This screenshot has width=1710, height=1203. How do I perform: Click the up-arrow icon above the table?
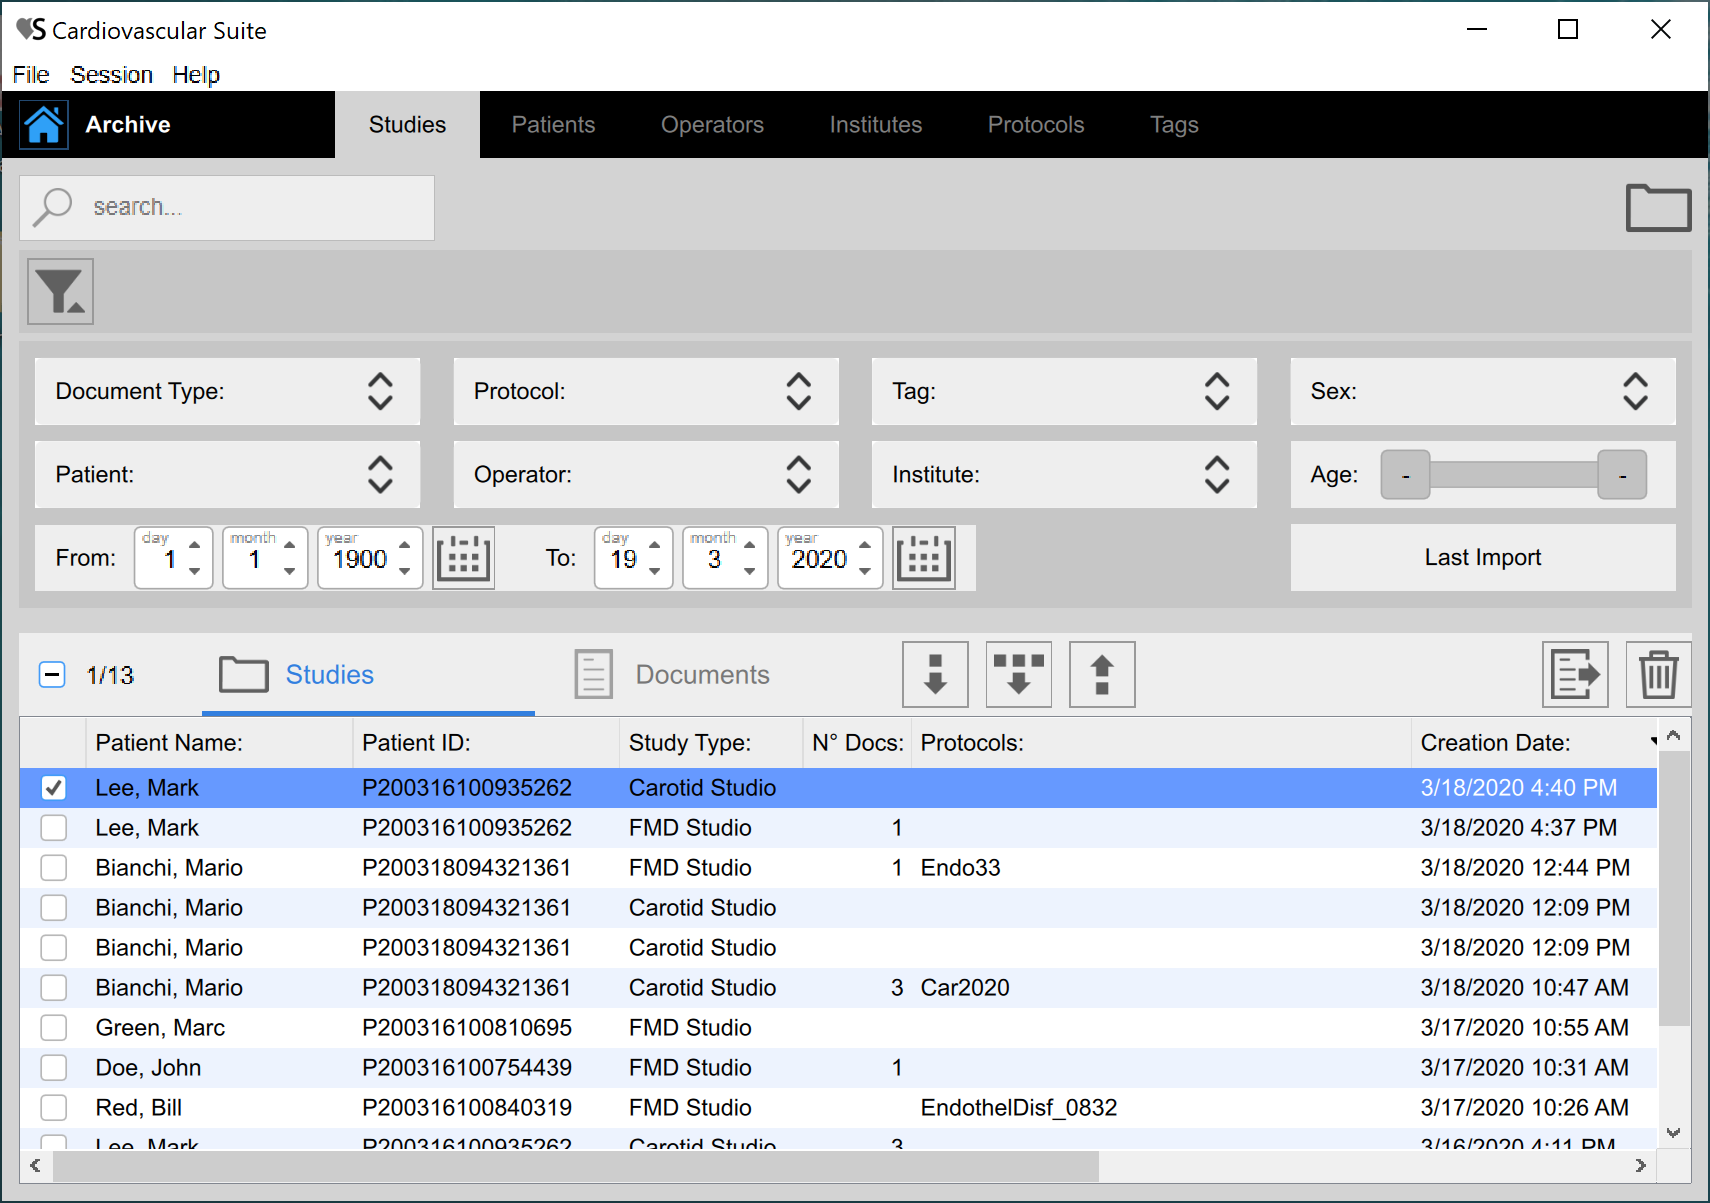pos(1101,675)
